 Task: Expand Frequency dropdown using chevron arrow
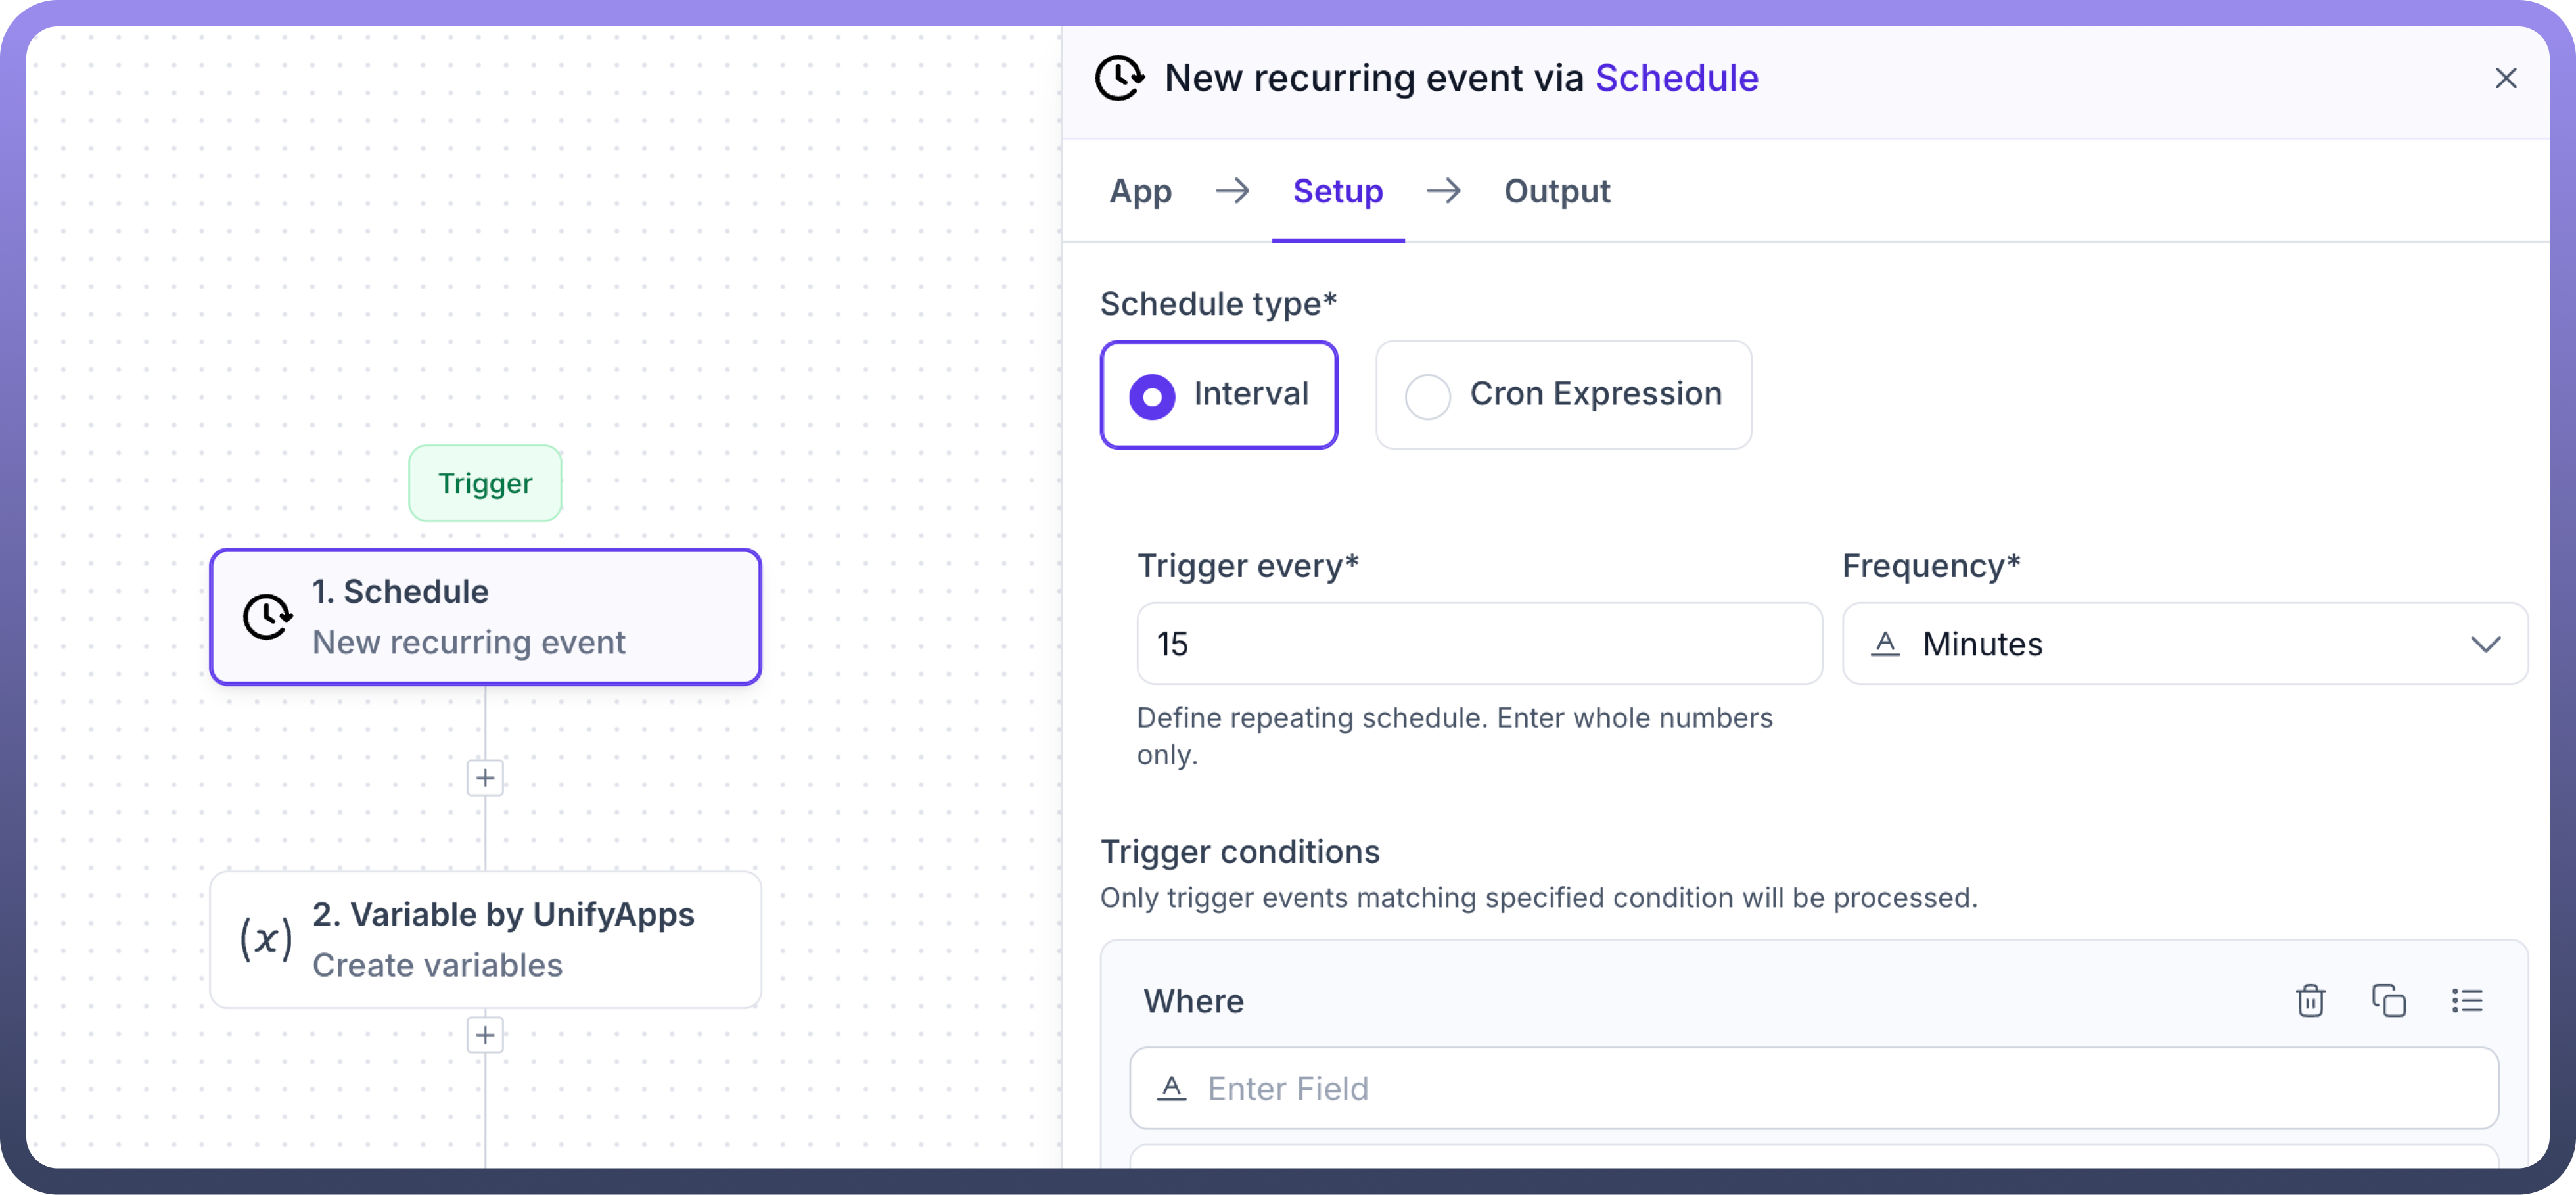point(2485,644)
